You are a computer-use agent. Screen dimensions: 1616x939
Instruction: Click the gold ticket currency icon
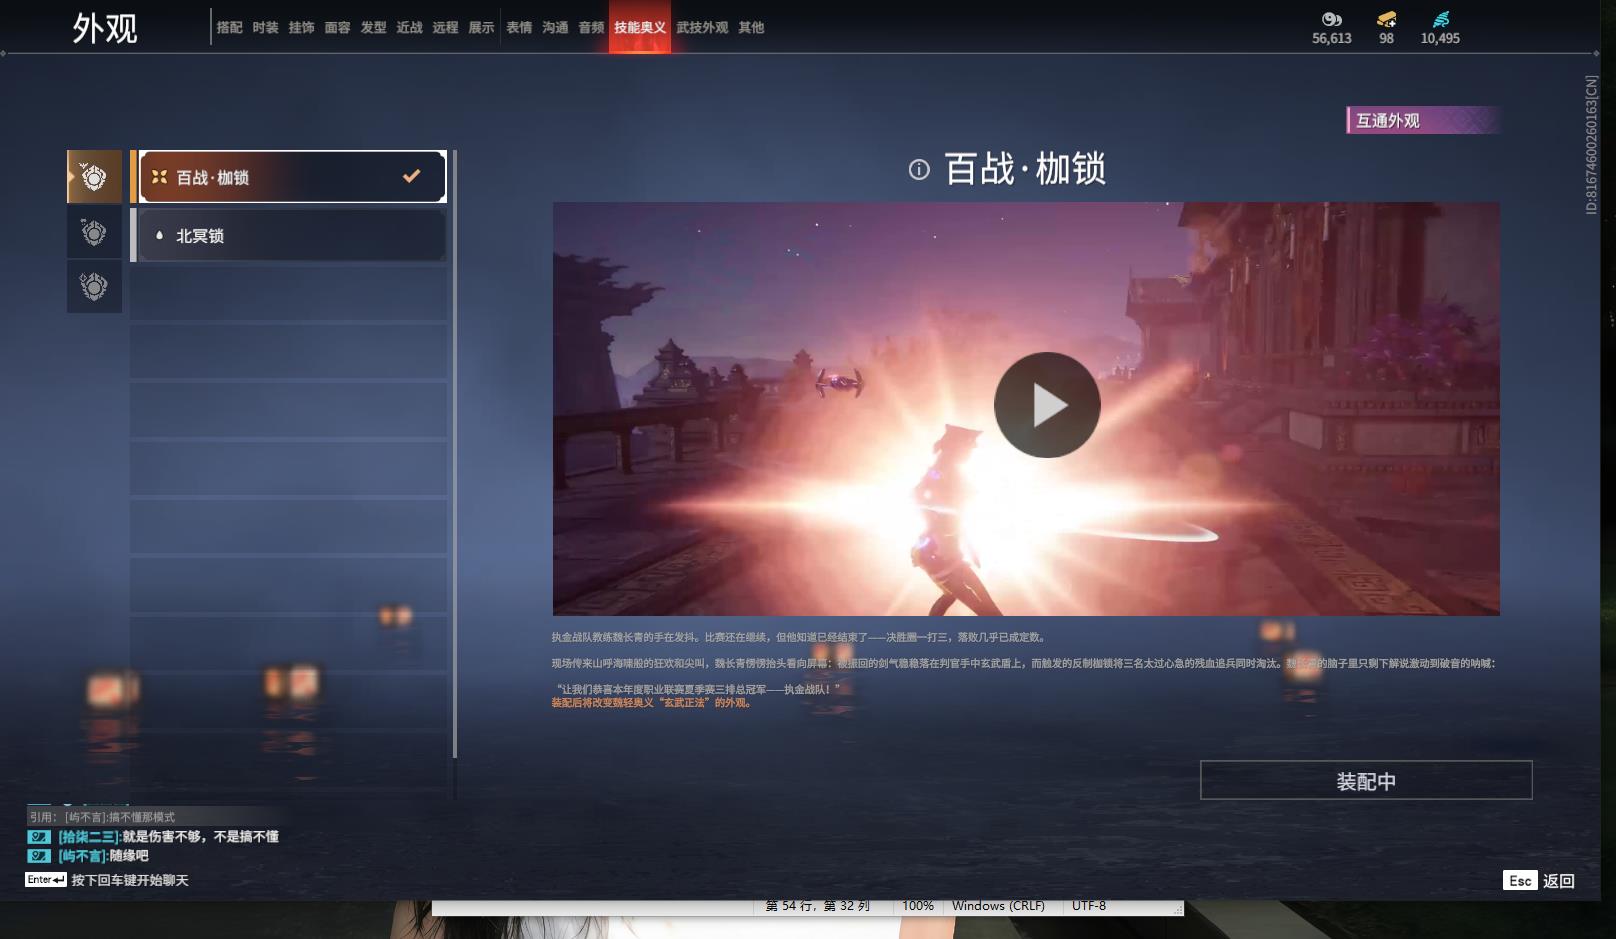1386,19
